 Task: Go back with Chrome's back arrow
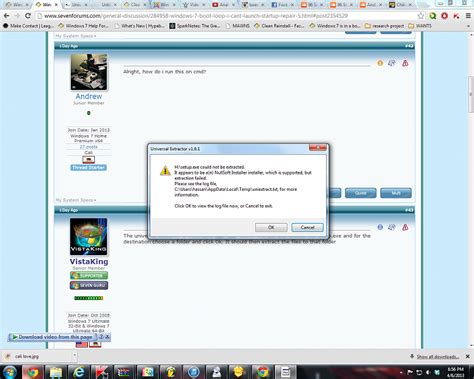tap(6, 16)
